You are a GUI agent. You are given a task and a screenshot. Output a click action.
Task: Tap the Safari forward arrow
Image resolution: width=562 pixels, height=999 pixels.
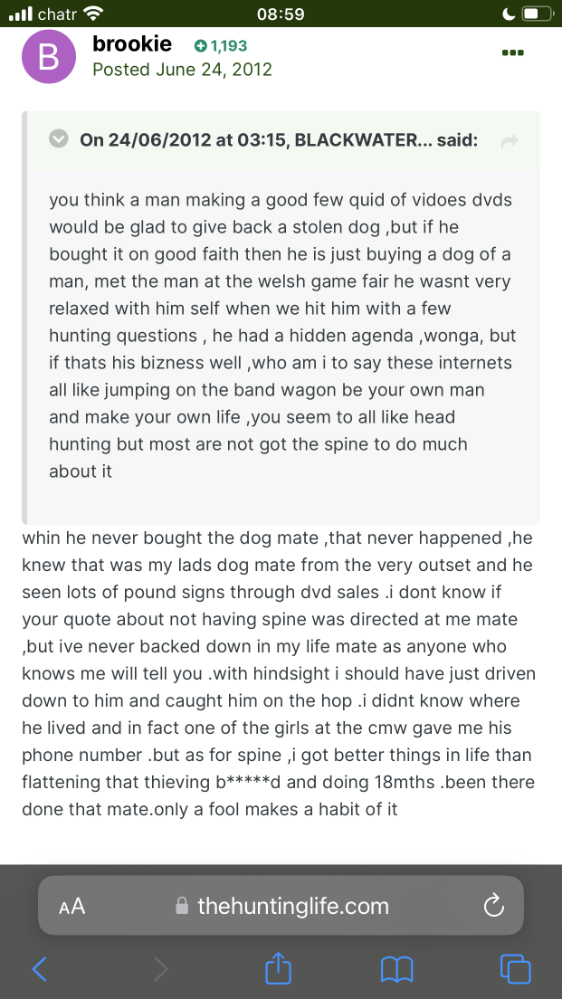161,969
